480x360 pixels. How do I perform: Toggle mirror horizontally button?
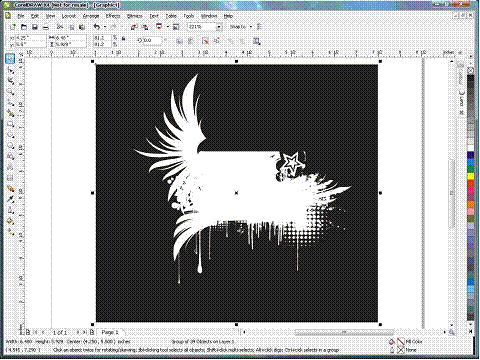point(179,41)
